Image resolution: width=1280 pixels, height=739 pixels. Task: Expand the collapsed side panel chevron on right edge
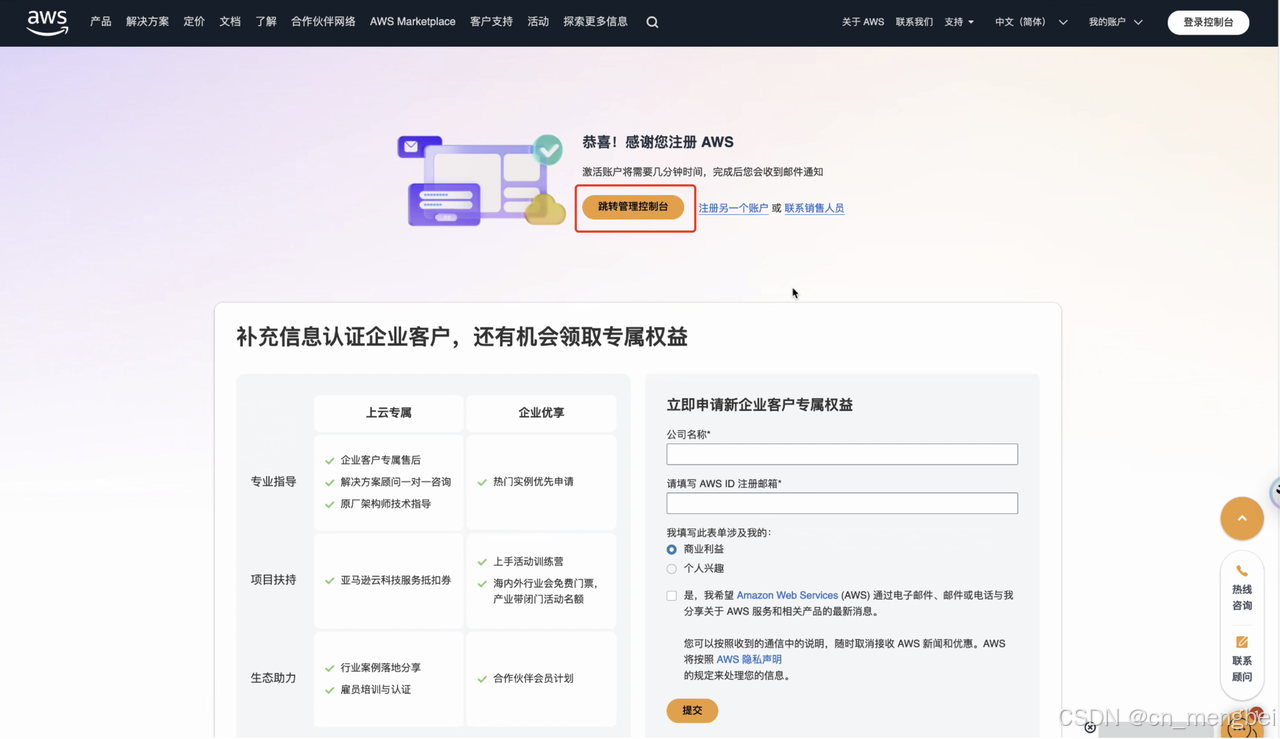[x=1275, y=492]
